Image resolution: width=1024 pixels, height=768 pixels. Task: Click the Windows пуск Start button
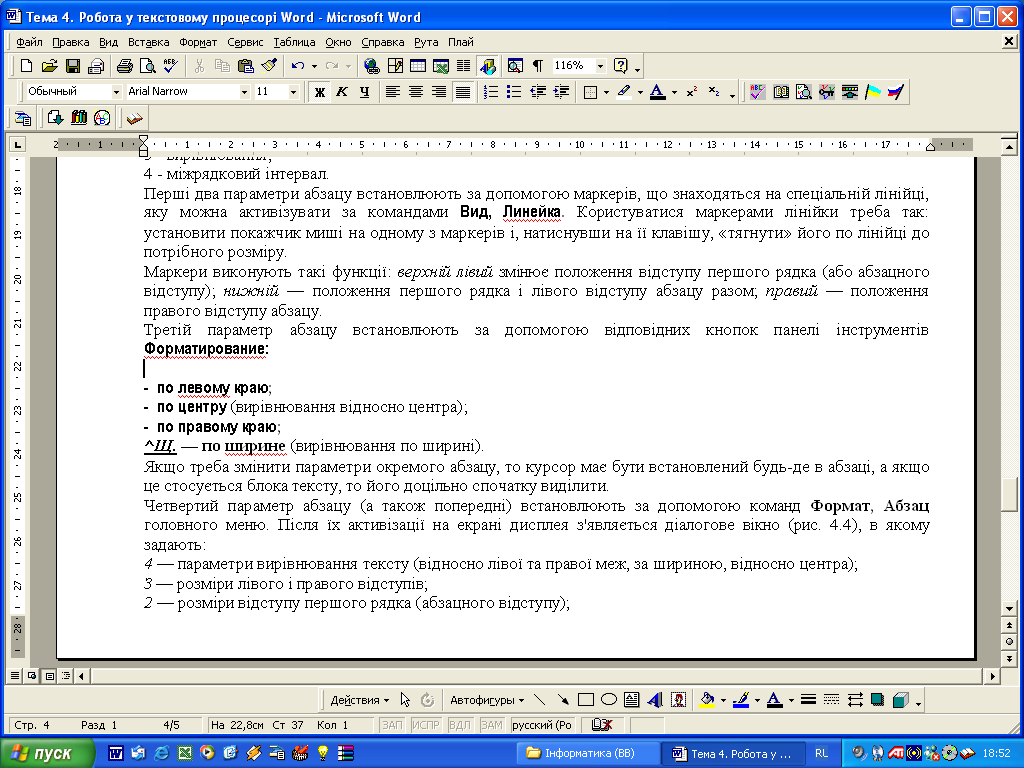(47, 753)
